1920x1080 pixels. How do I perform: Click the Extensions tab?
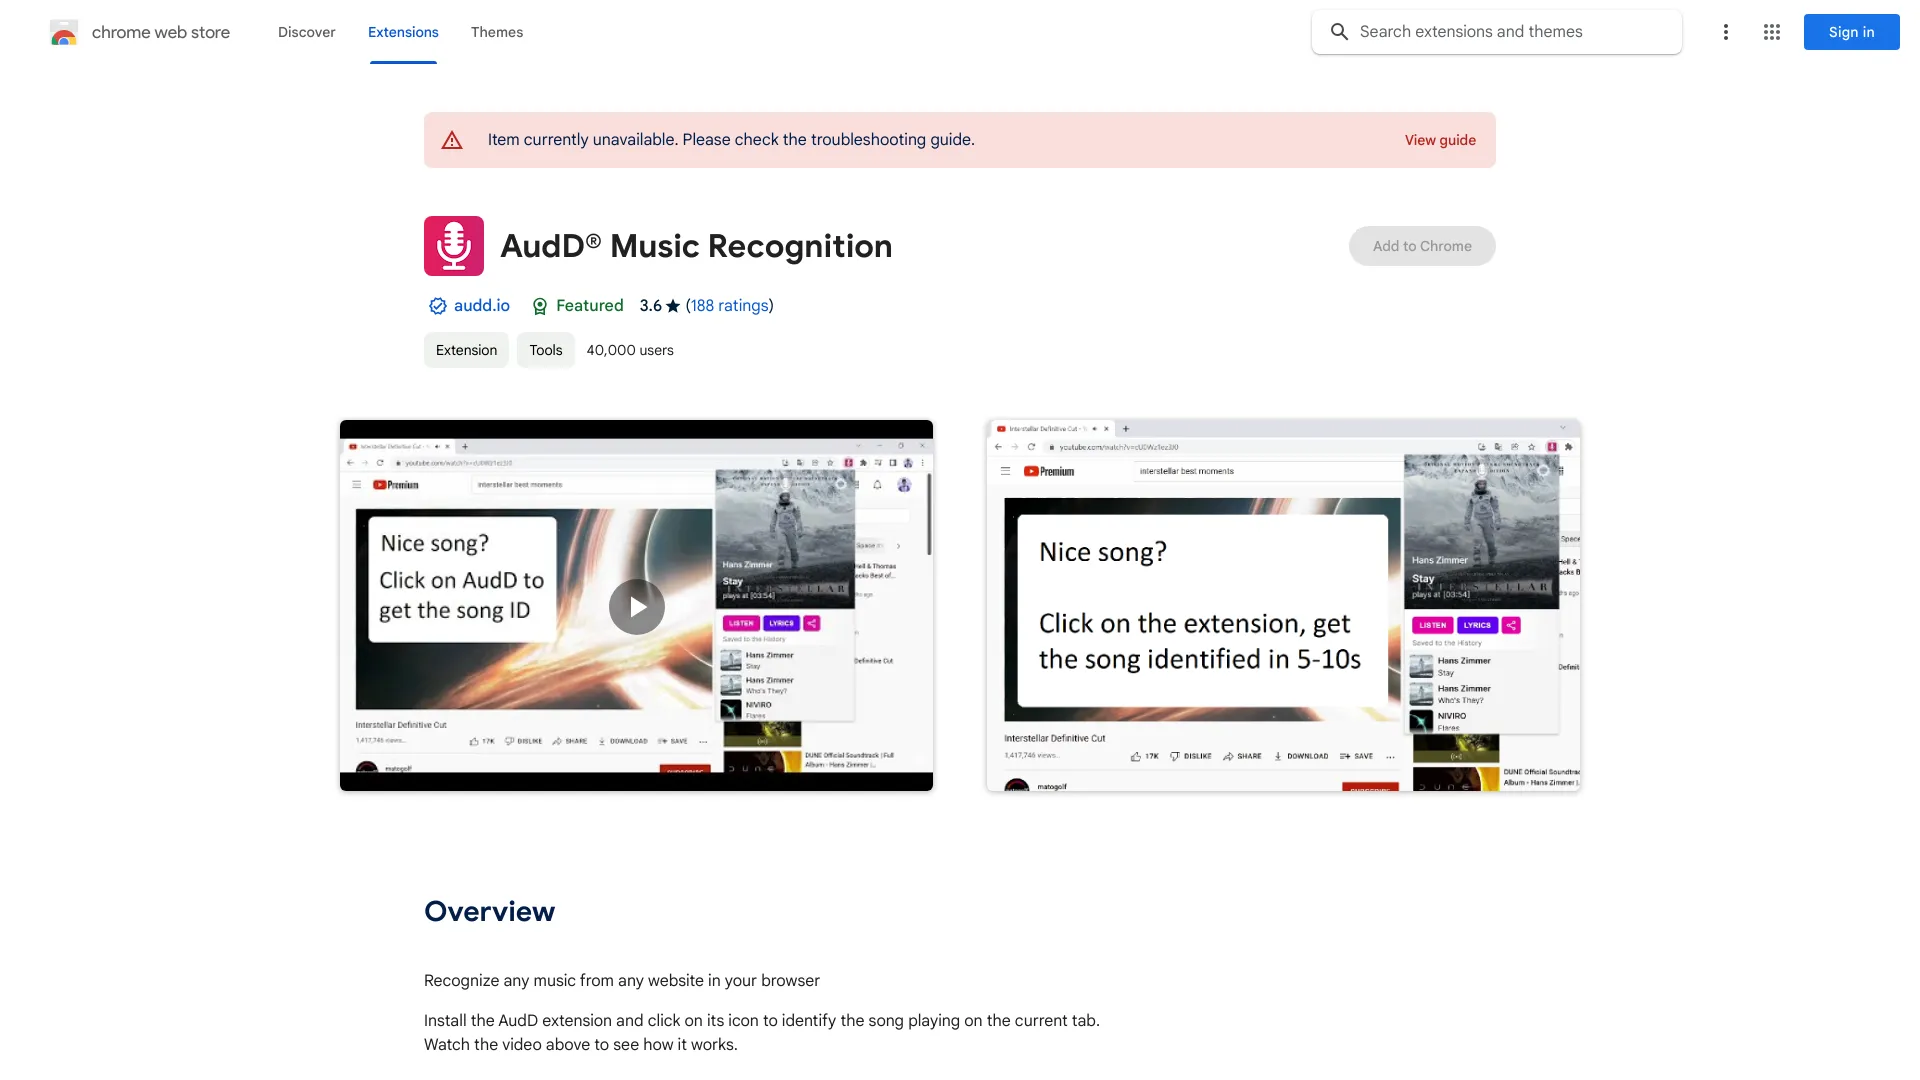point(402,32)
